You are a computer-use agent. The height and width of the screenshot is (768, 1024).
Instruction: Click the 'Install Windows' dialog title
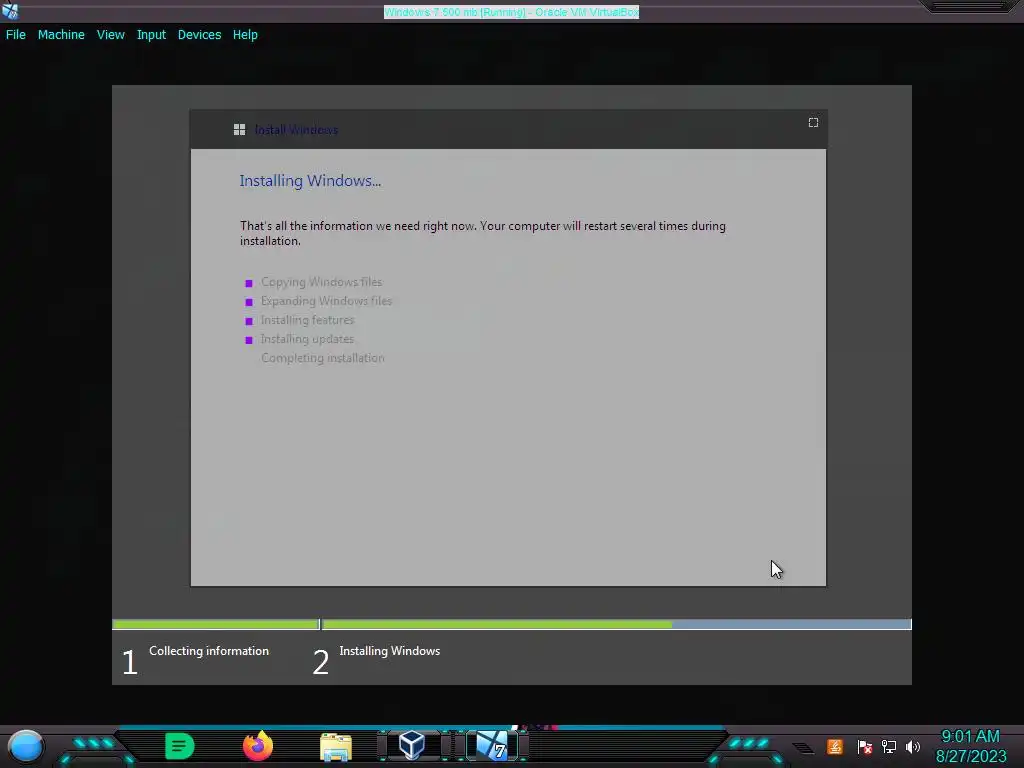click(x=296, y=130)
